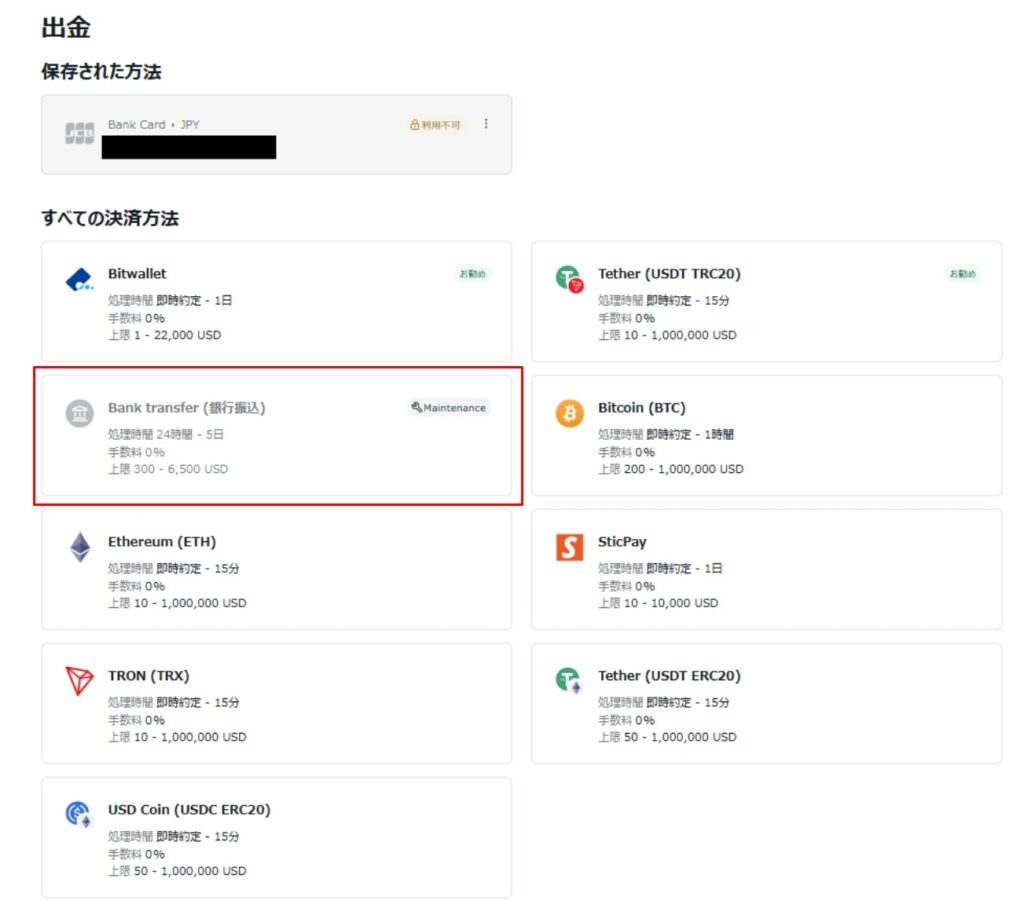The height and width of the screenshot is (901, 1024).
Task: Click the 出金 page heading
Action: 64,28
